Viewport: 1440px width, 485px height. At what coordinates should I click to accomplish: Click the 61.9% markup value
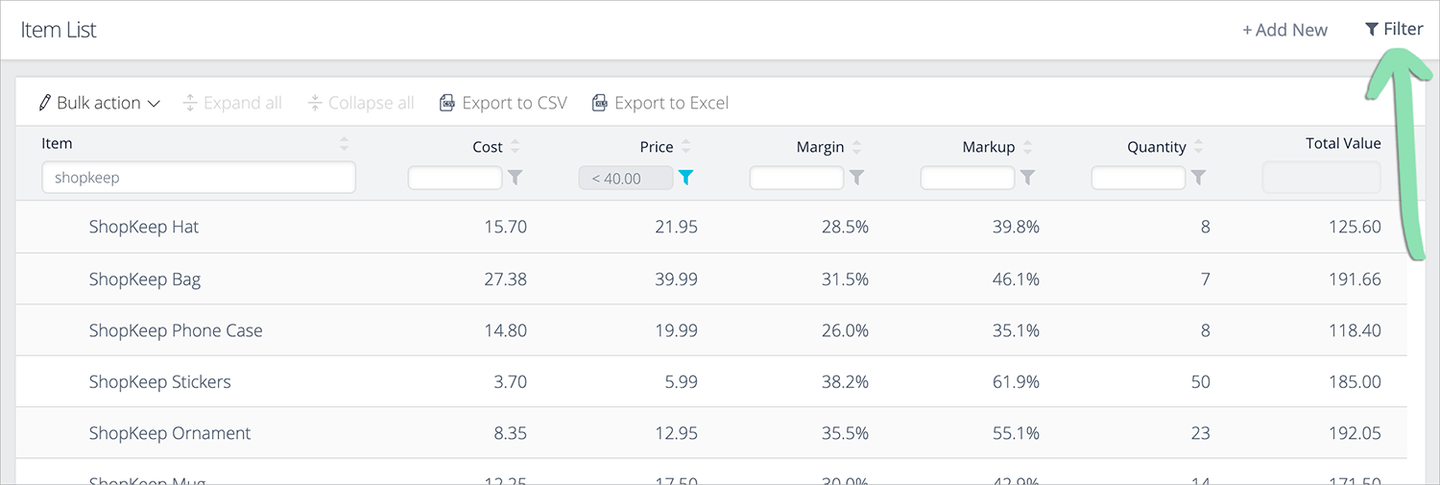[x=1015, y=382]
